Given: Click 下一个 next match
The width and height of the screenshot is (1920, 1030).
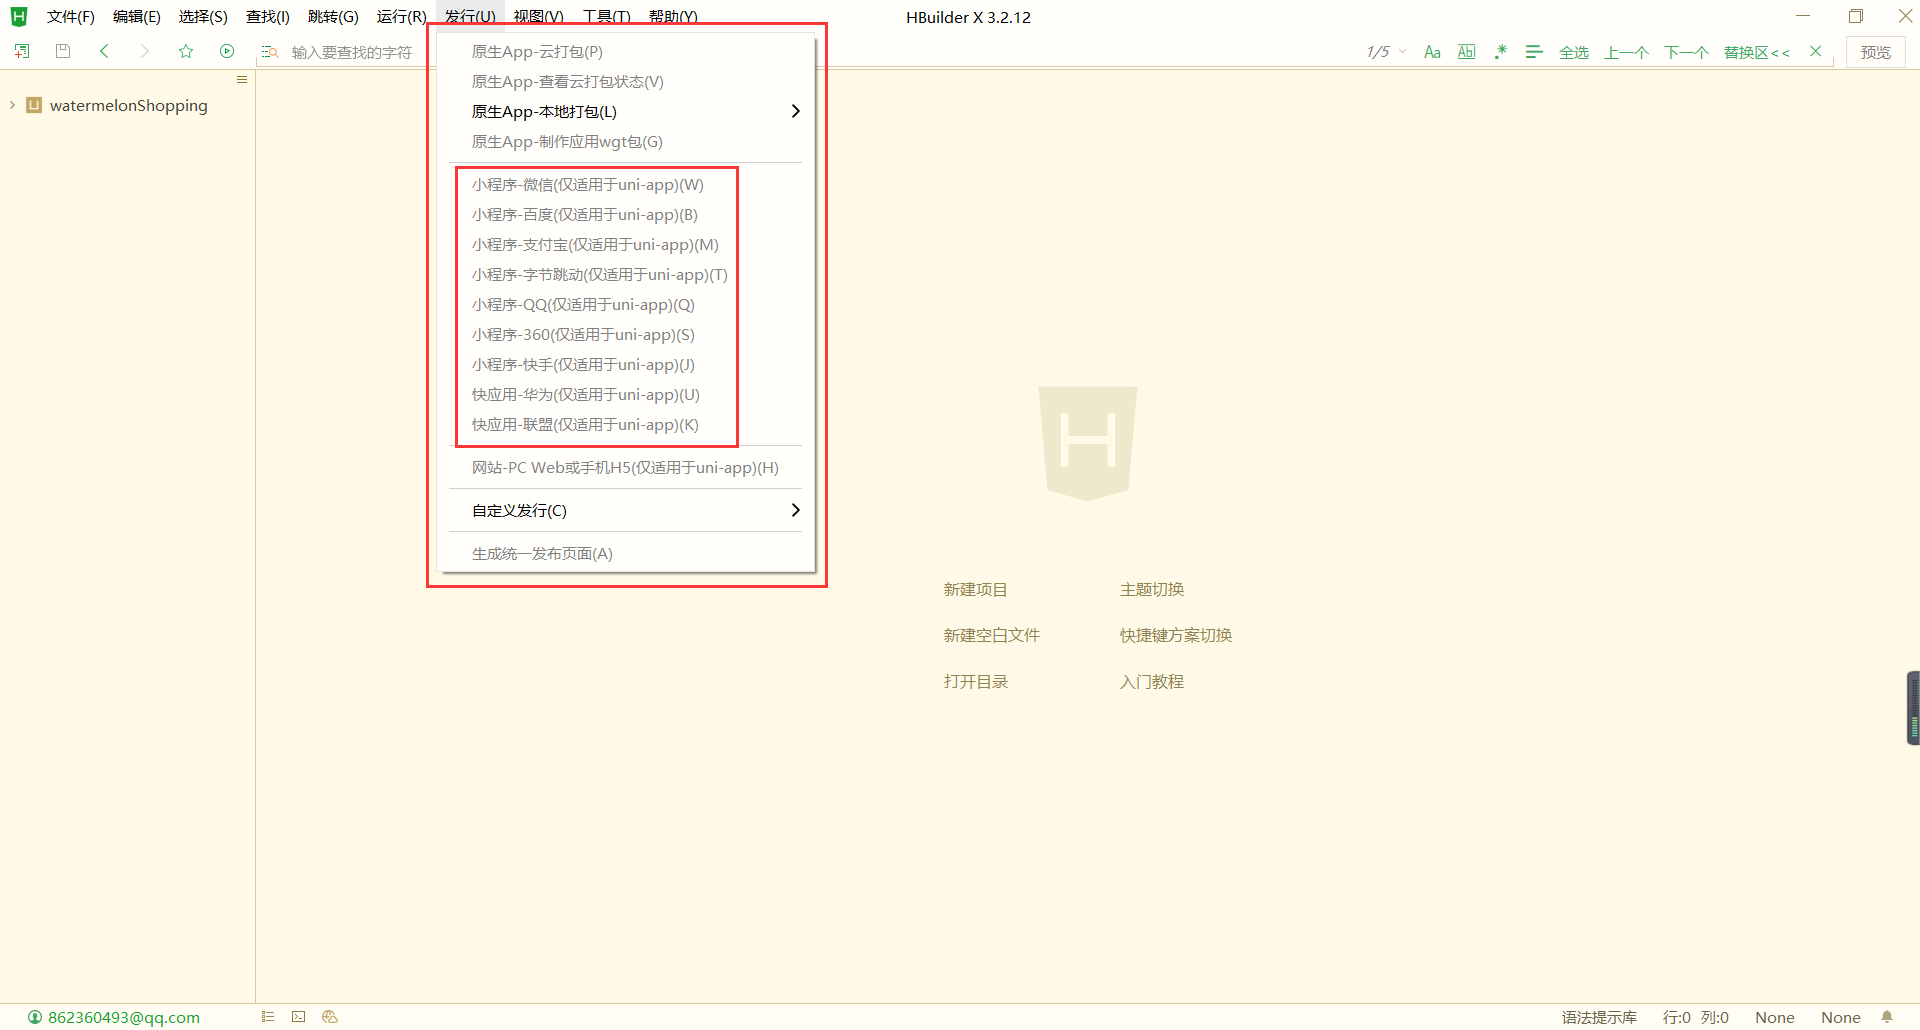Looking at the screenshot, I should (1686, 52).
